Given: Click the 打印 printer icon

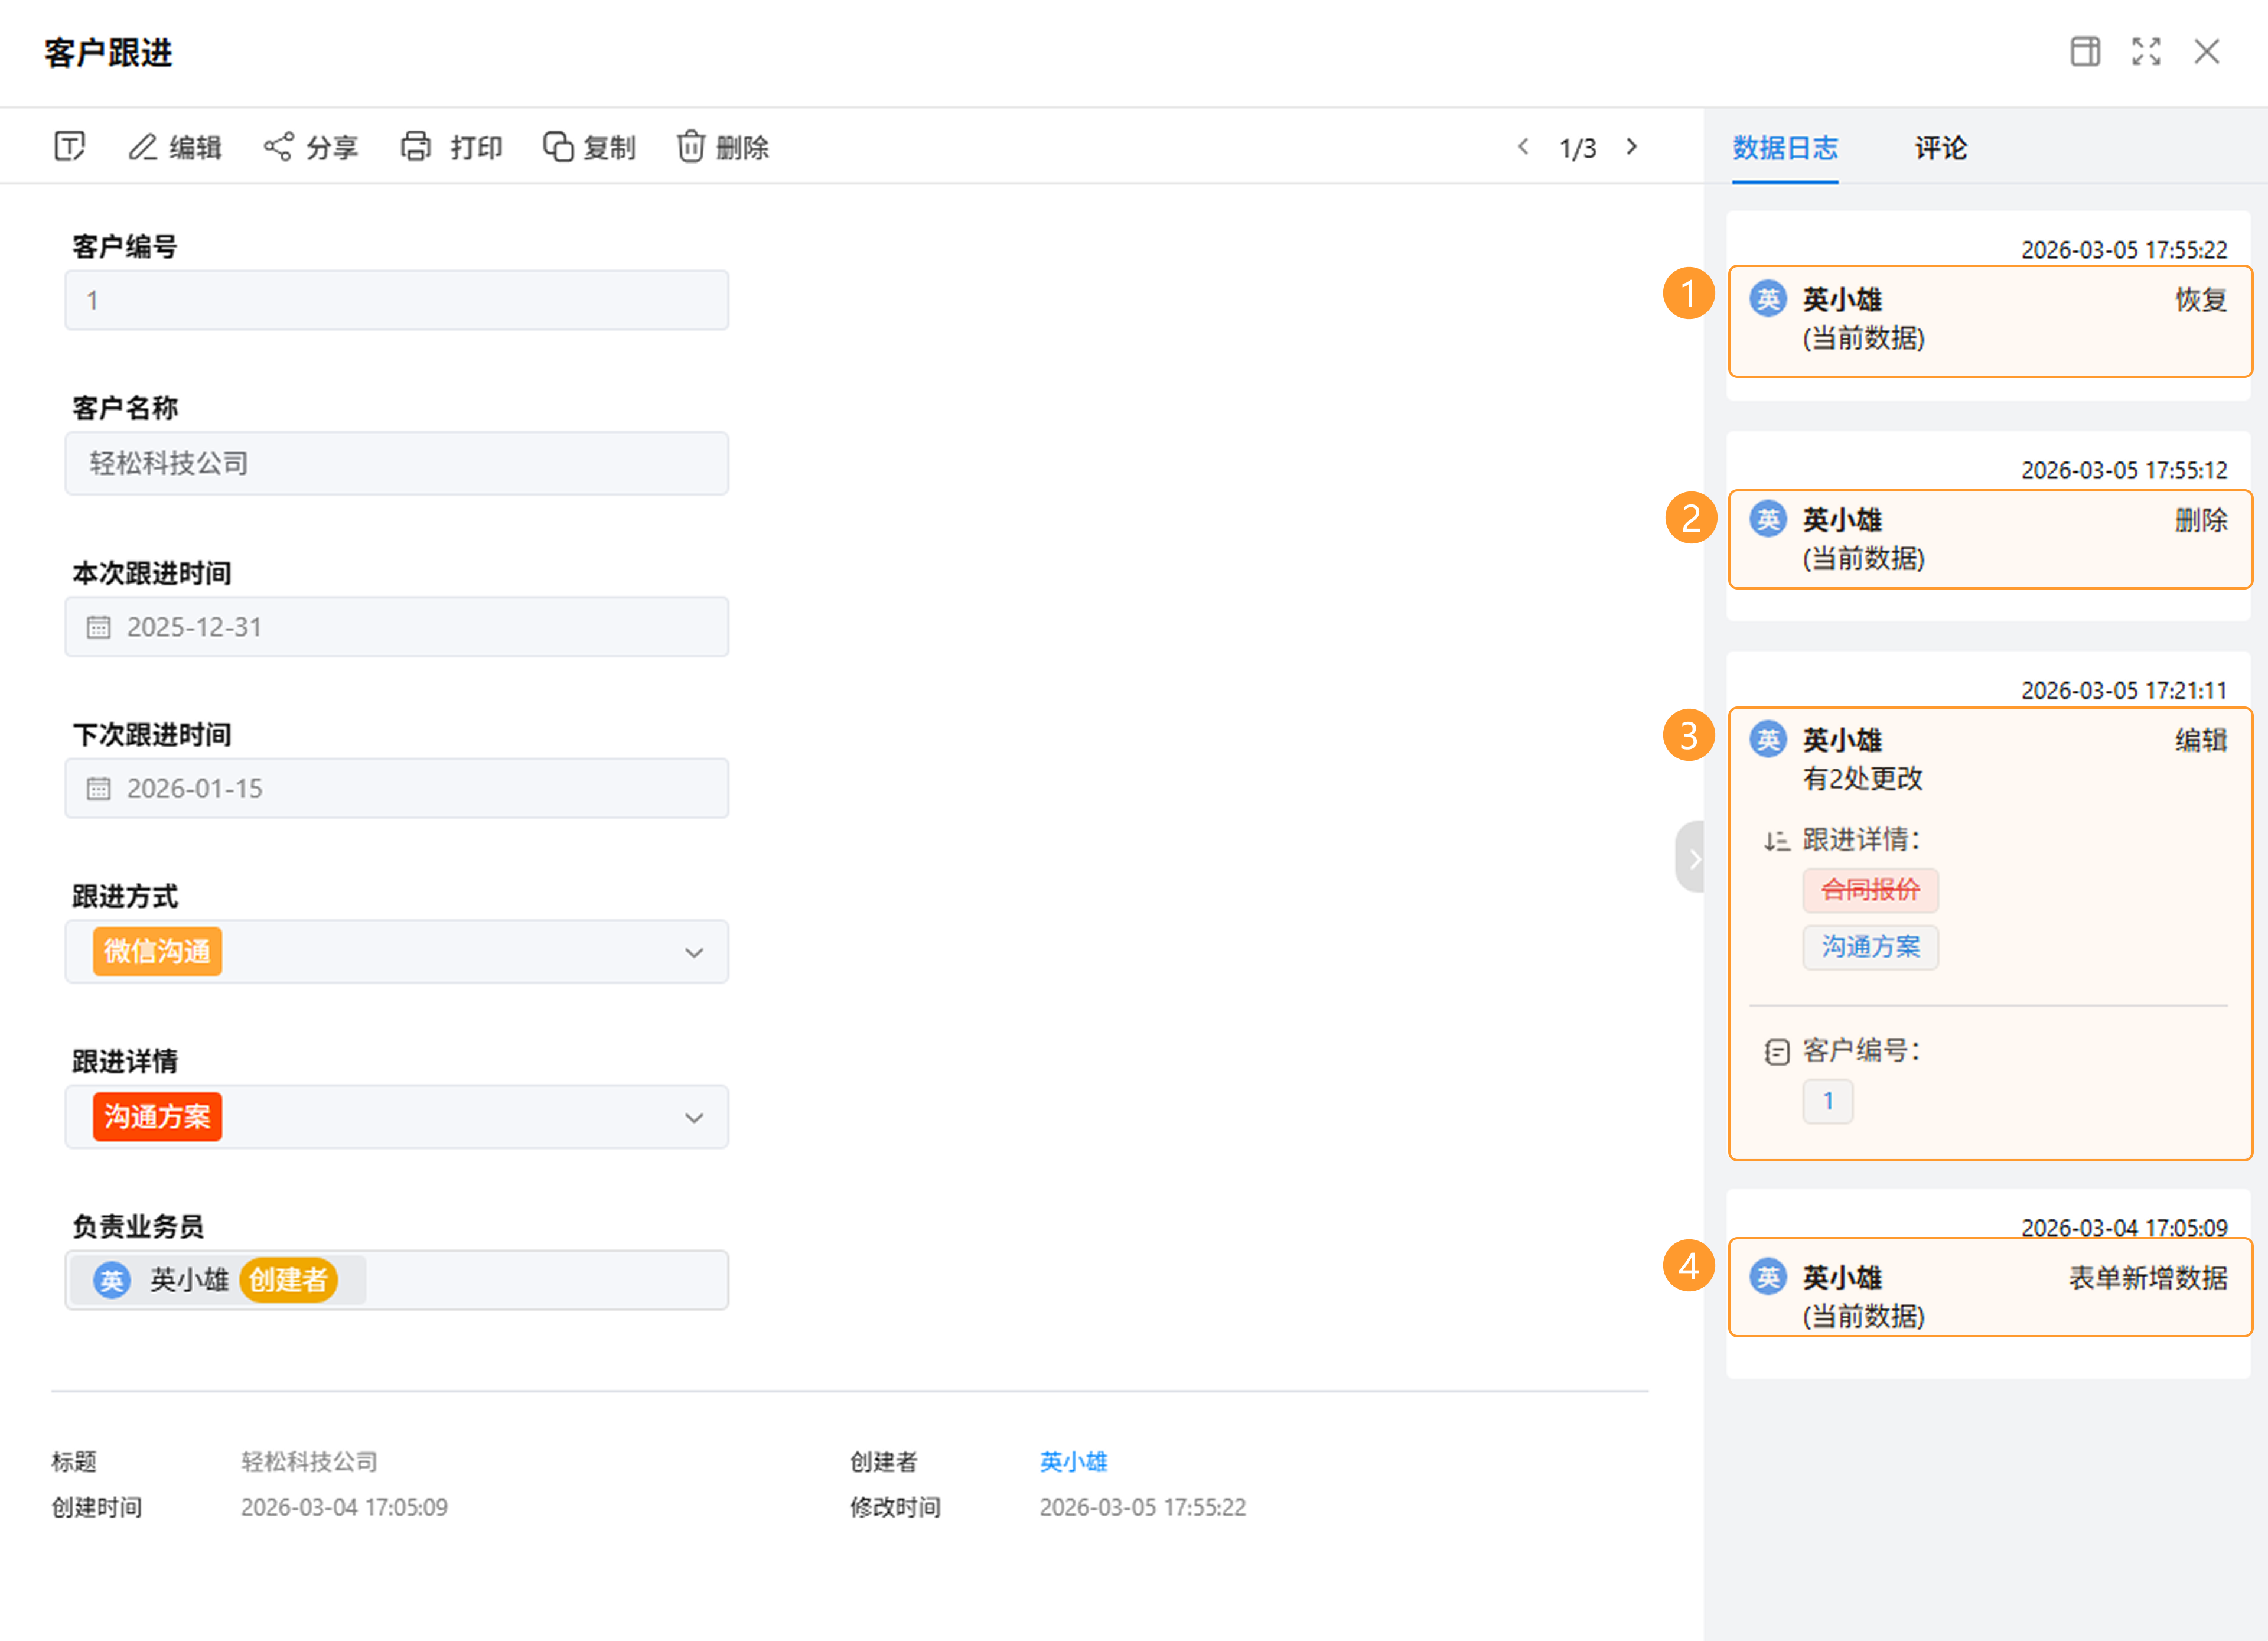Looking at the screenshot, I should (x=416, y=147).
